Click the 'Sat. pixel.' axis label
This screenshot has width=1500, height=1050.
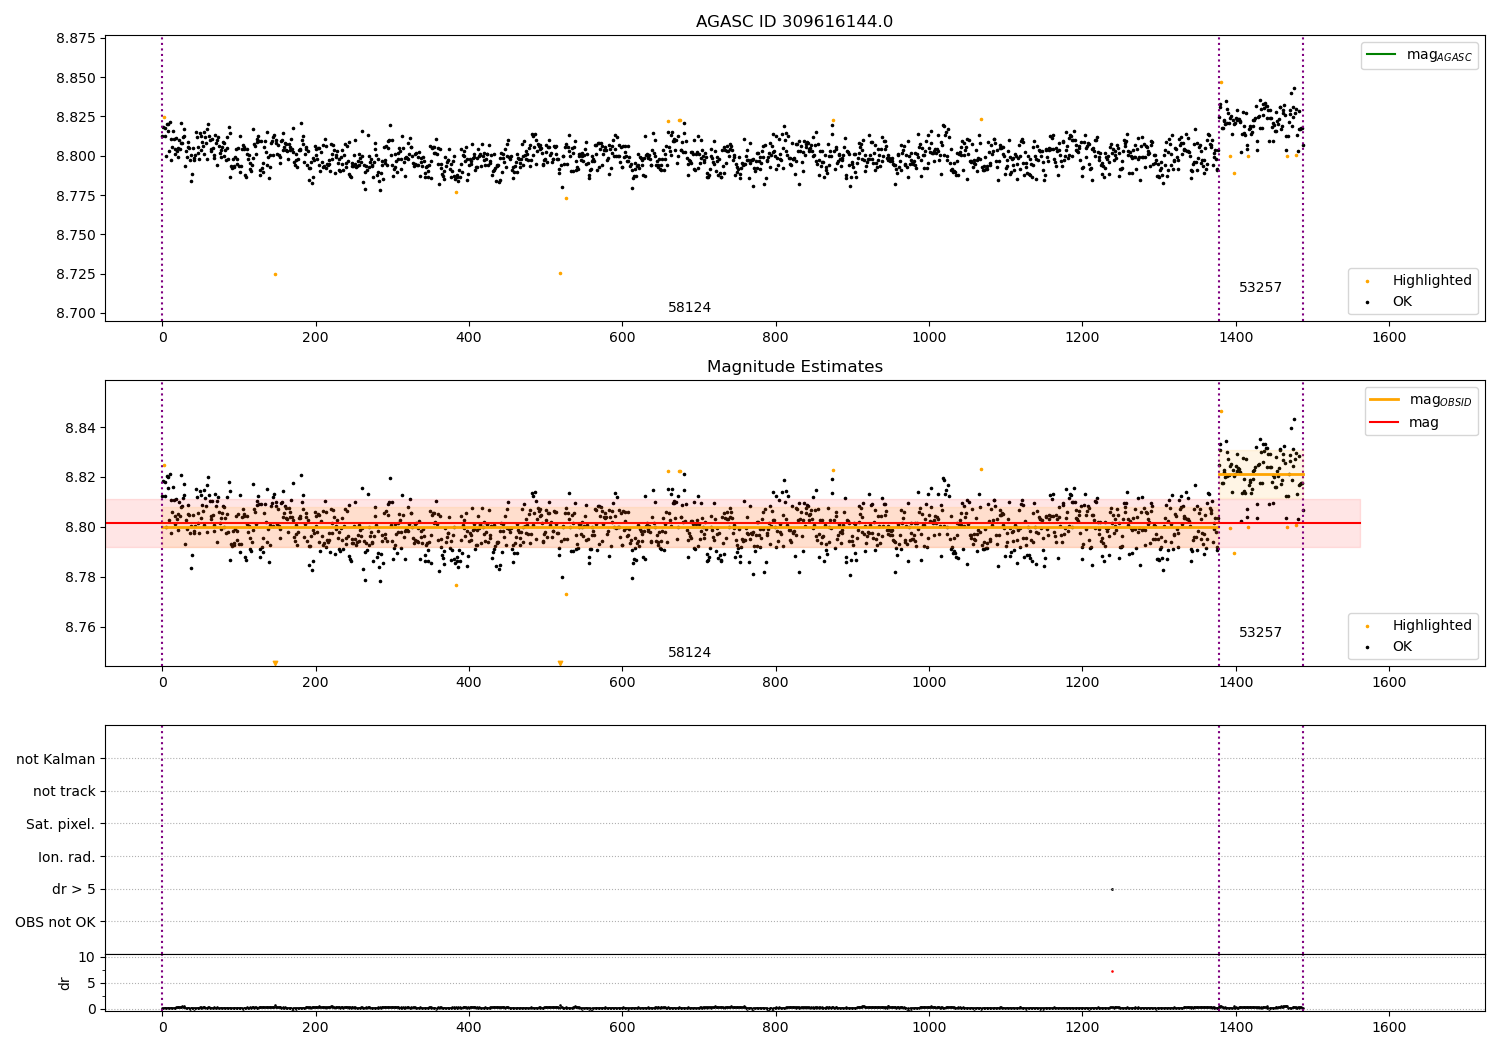pos(61,824)
